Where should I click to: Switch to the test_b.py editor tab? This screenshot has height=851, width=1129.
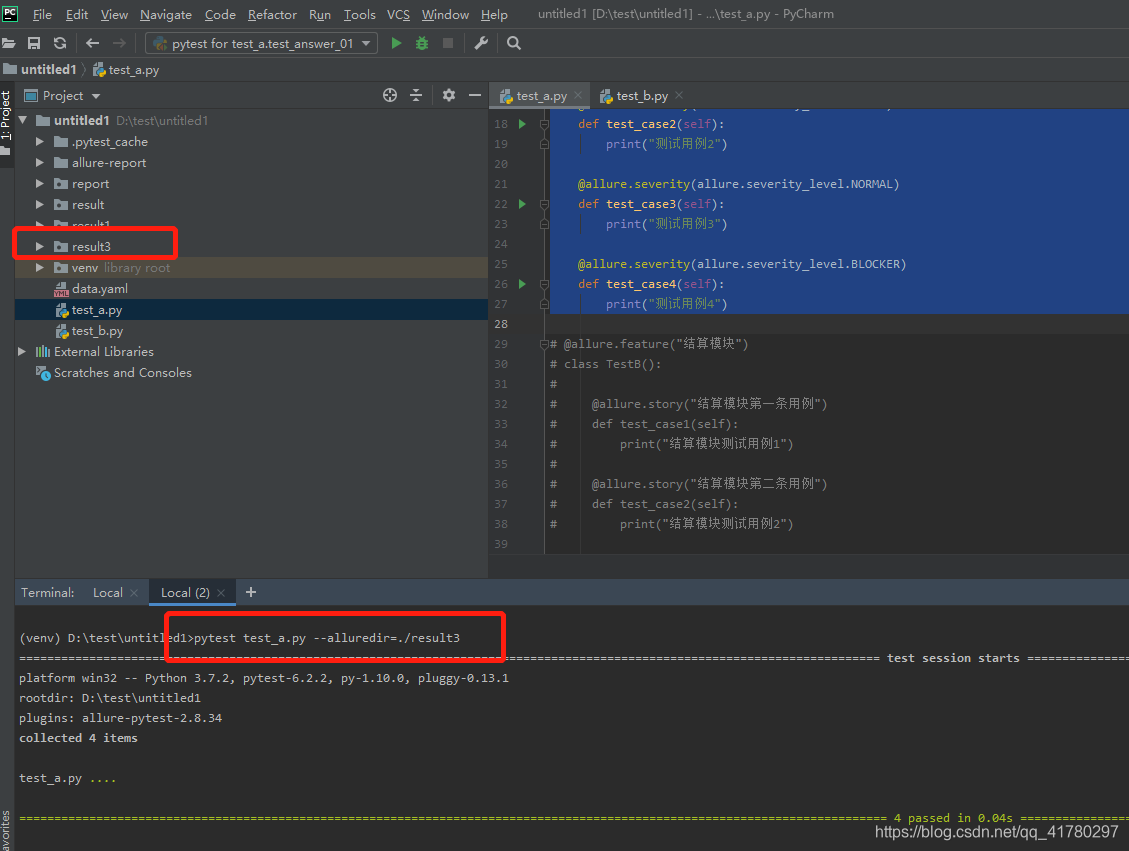pyautogui.click(x=642, y=96)
